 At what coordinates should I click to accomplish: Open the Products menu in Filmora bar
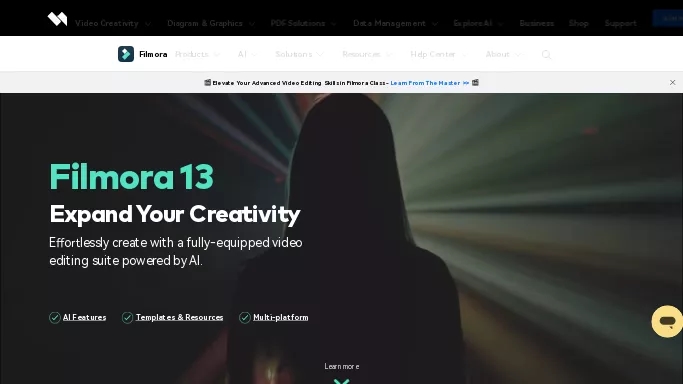pos(197,54)
